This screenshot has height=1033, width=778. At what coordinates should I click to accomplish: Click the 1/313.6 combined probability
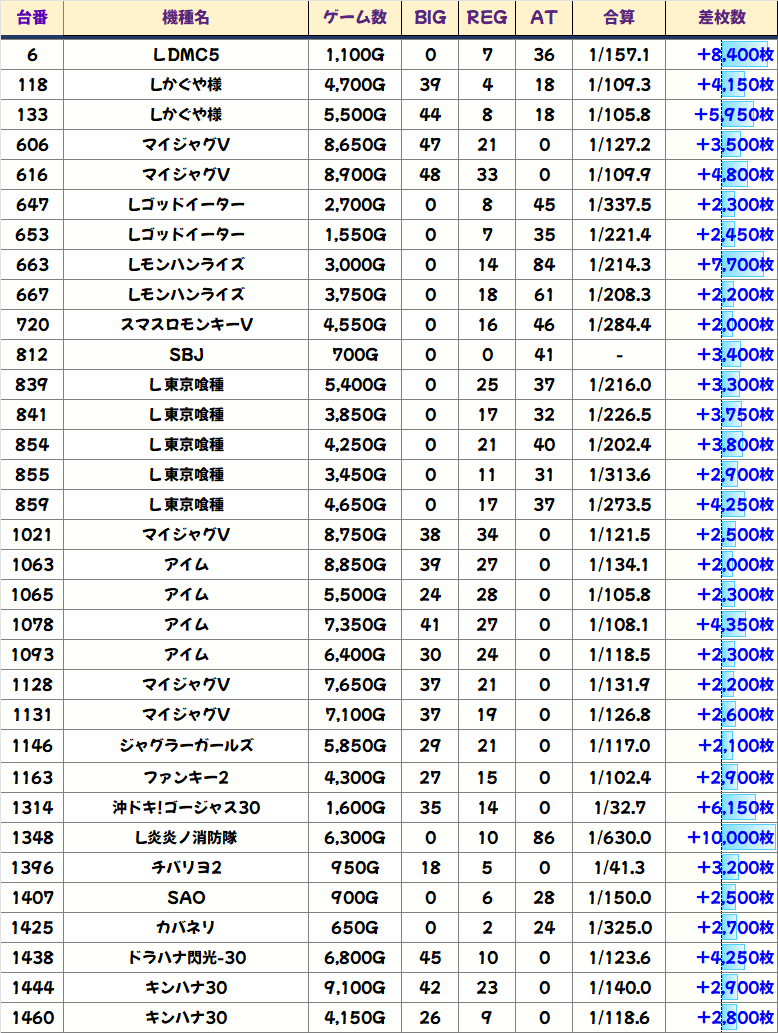pos(619,474)
